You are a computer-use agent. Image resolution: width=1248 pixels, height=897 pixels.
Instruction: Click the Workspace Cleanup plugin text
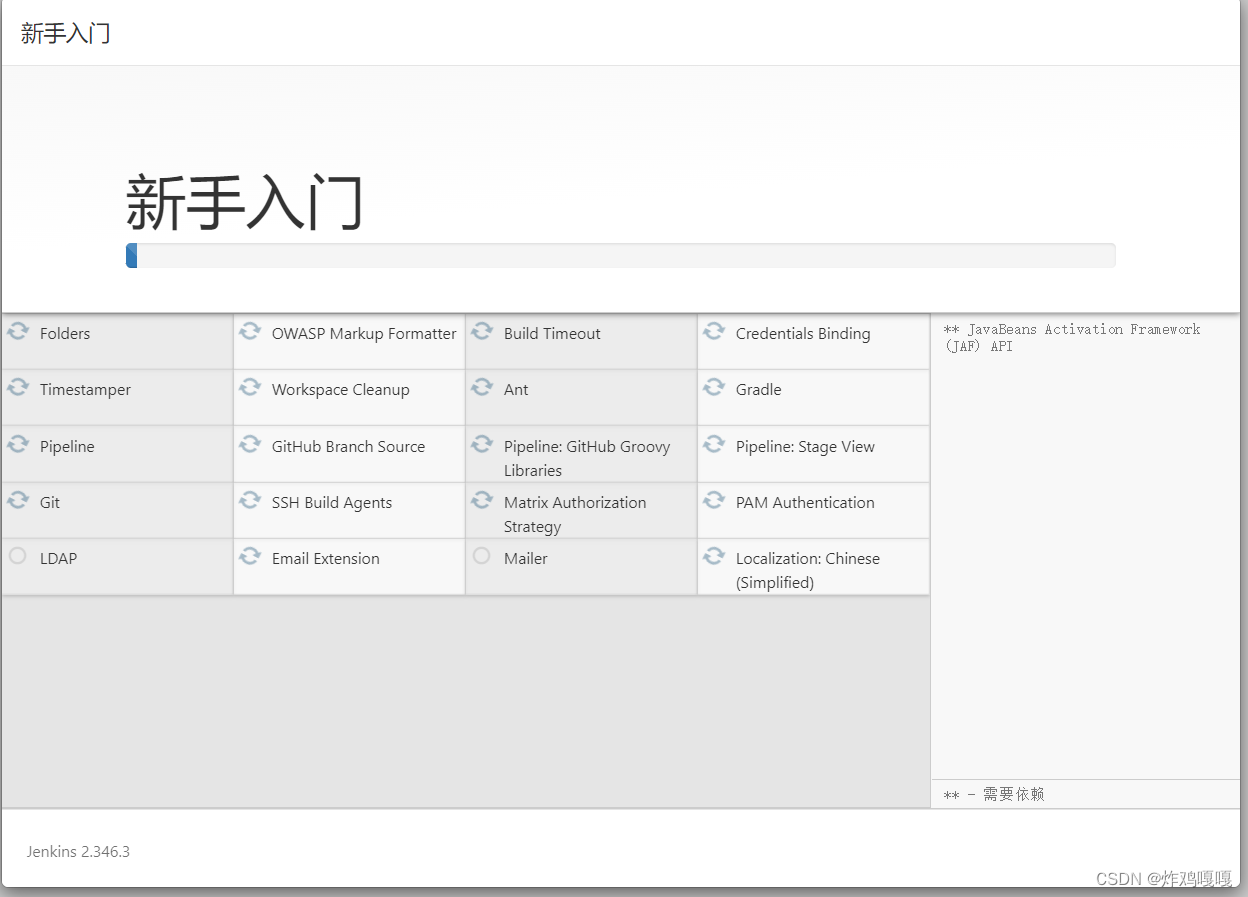pyautogui.click(x=340, y=390)
